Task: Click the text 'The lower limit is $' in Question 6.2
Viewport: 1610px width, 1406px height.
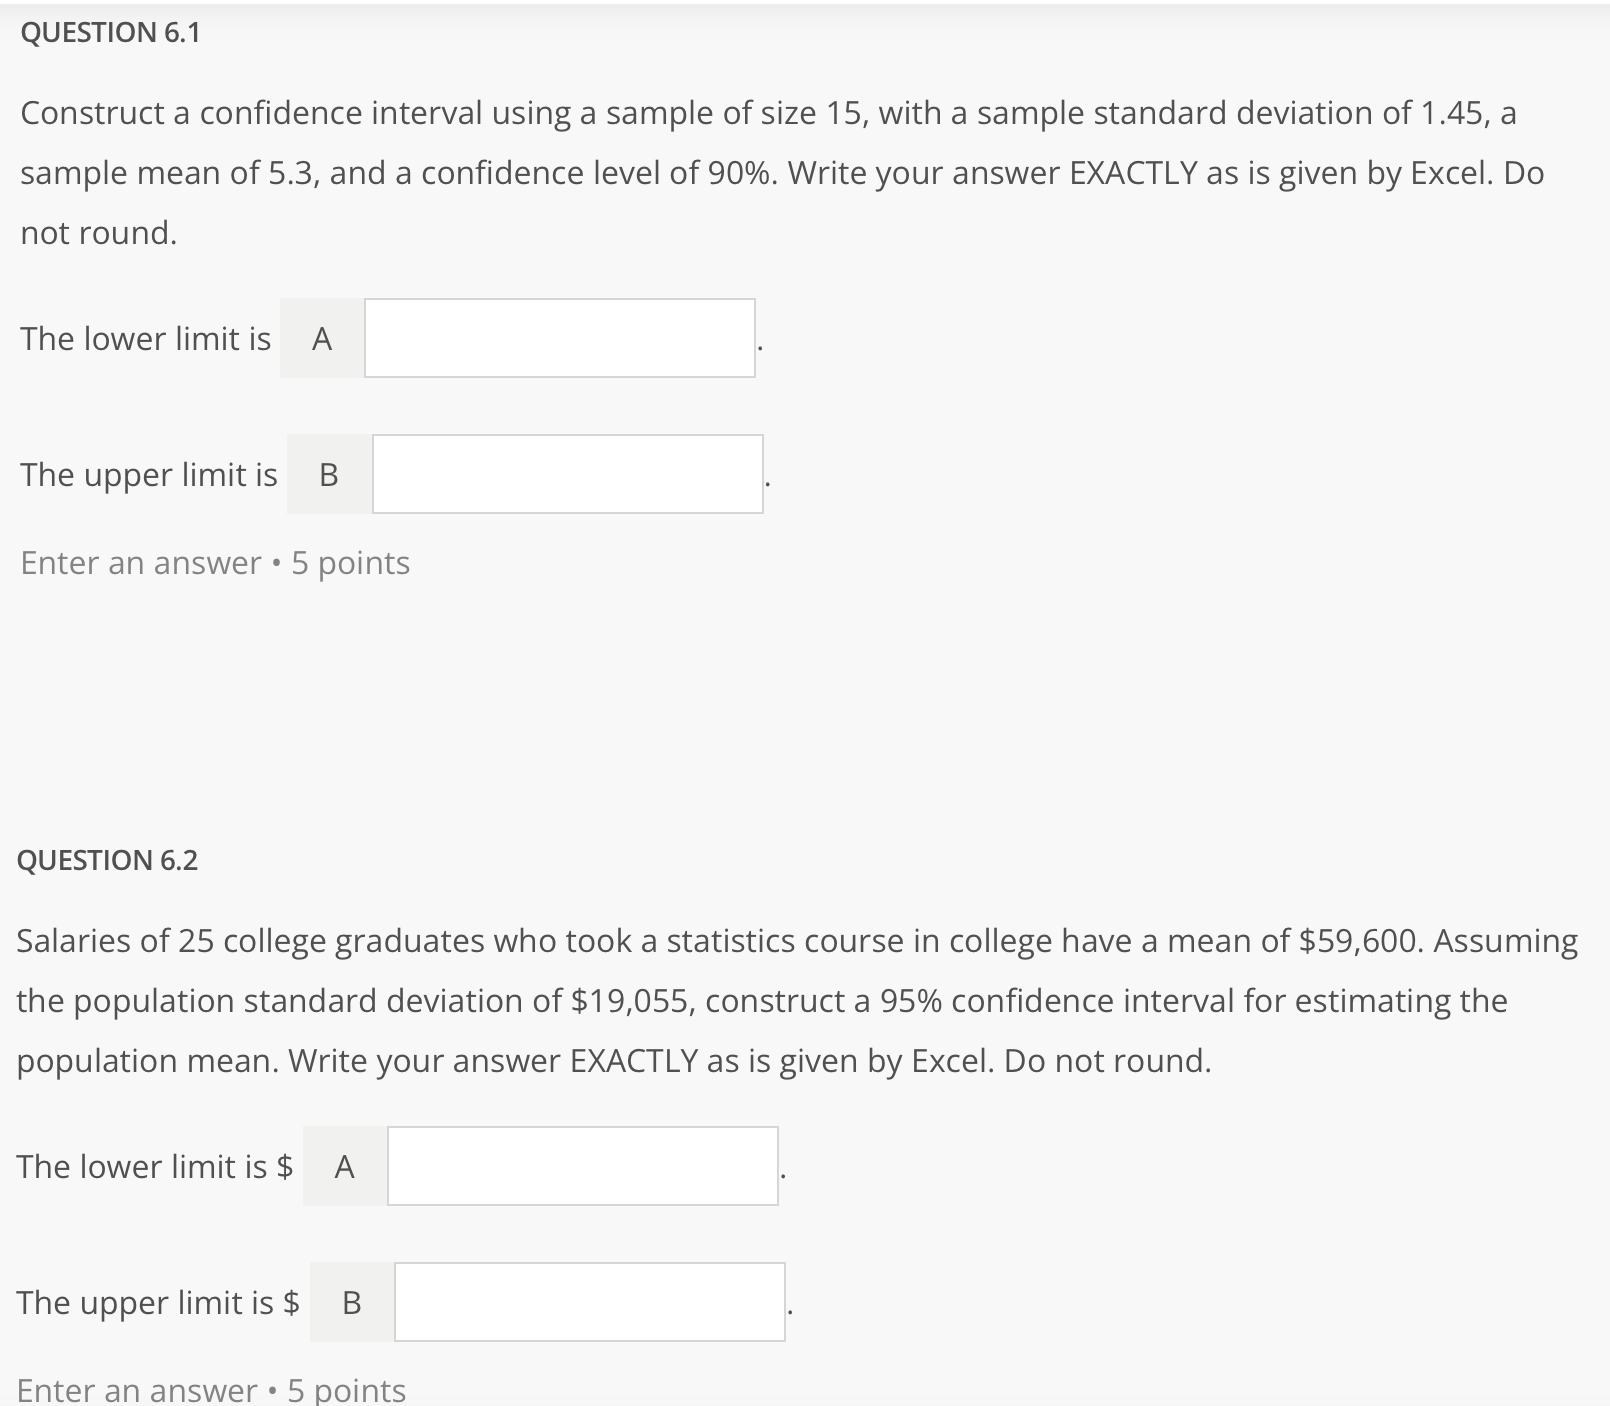Action: (x=155, y=1165)
